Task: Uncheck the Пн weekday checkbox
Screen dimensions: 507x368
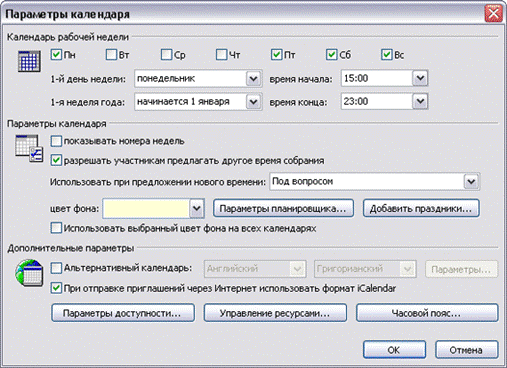Action: tap(56, 54)
